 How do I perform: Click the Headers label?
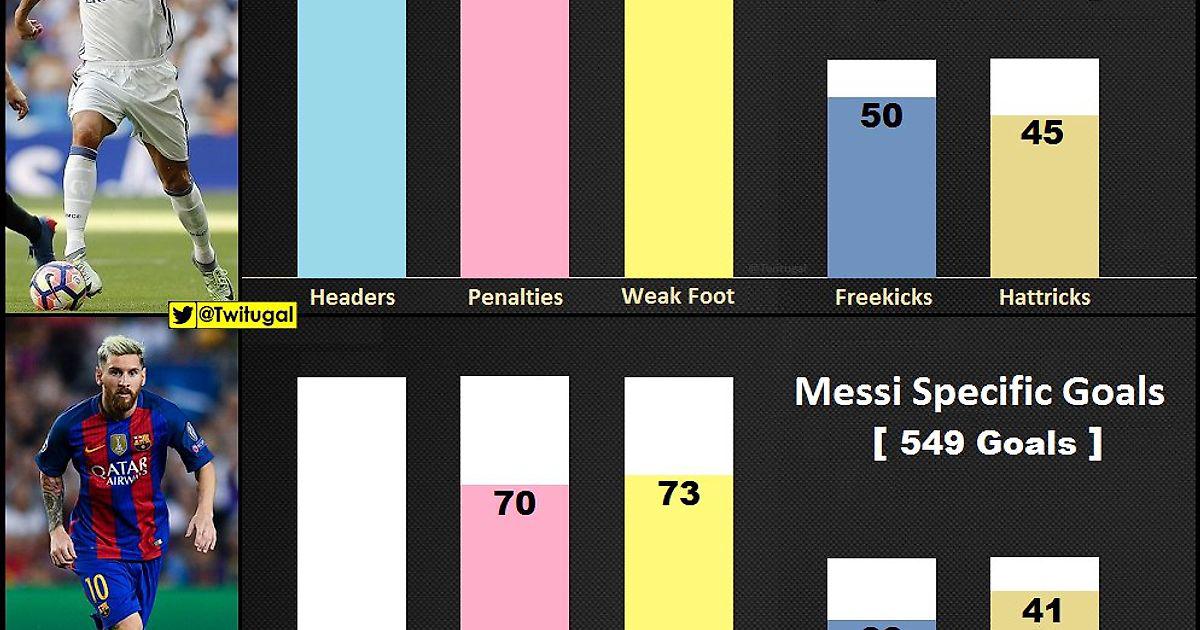pos(352,297)
